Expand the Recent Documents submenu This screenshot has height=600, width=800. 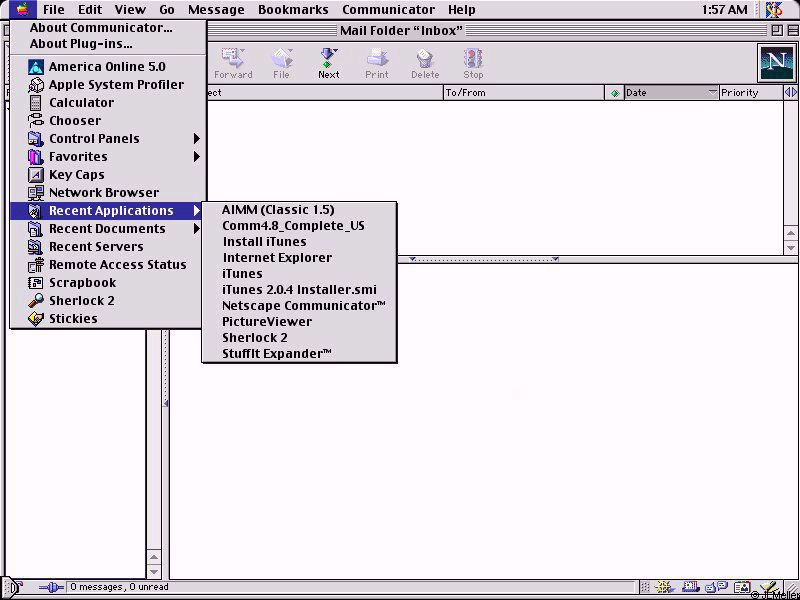click(x=107, y=229)
